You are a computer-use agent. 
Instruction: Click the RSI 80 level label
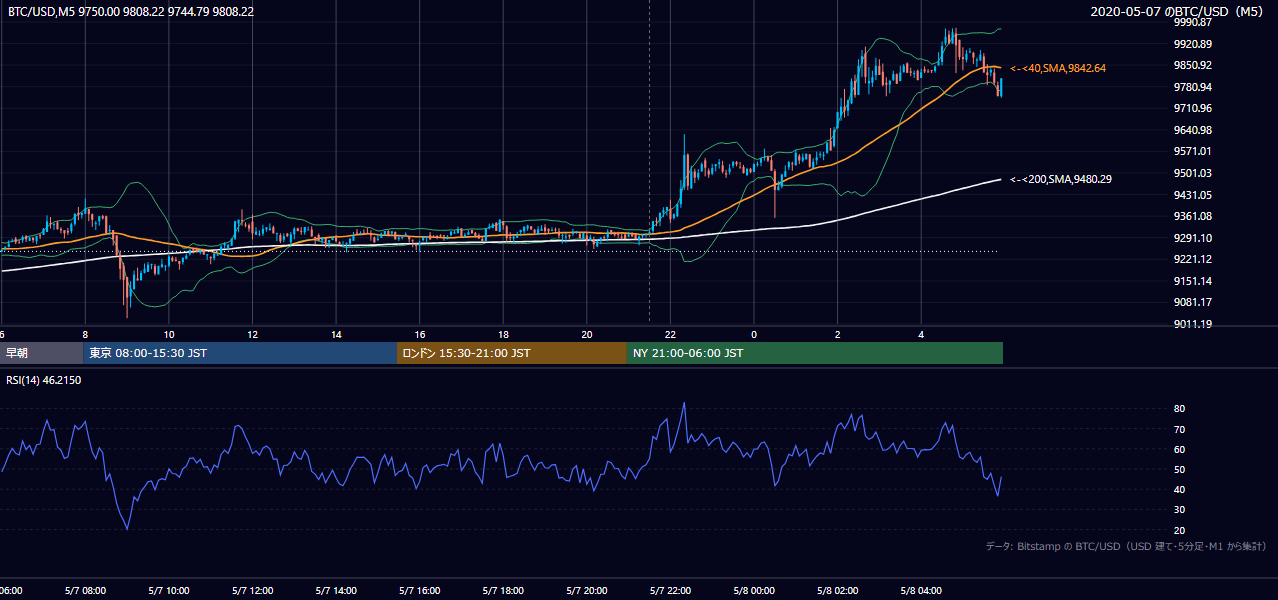pos(1179,409)
